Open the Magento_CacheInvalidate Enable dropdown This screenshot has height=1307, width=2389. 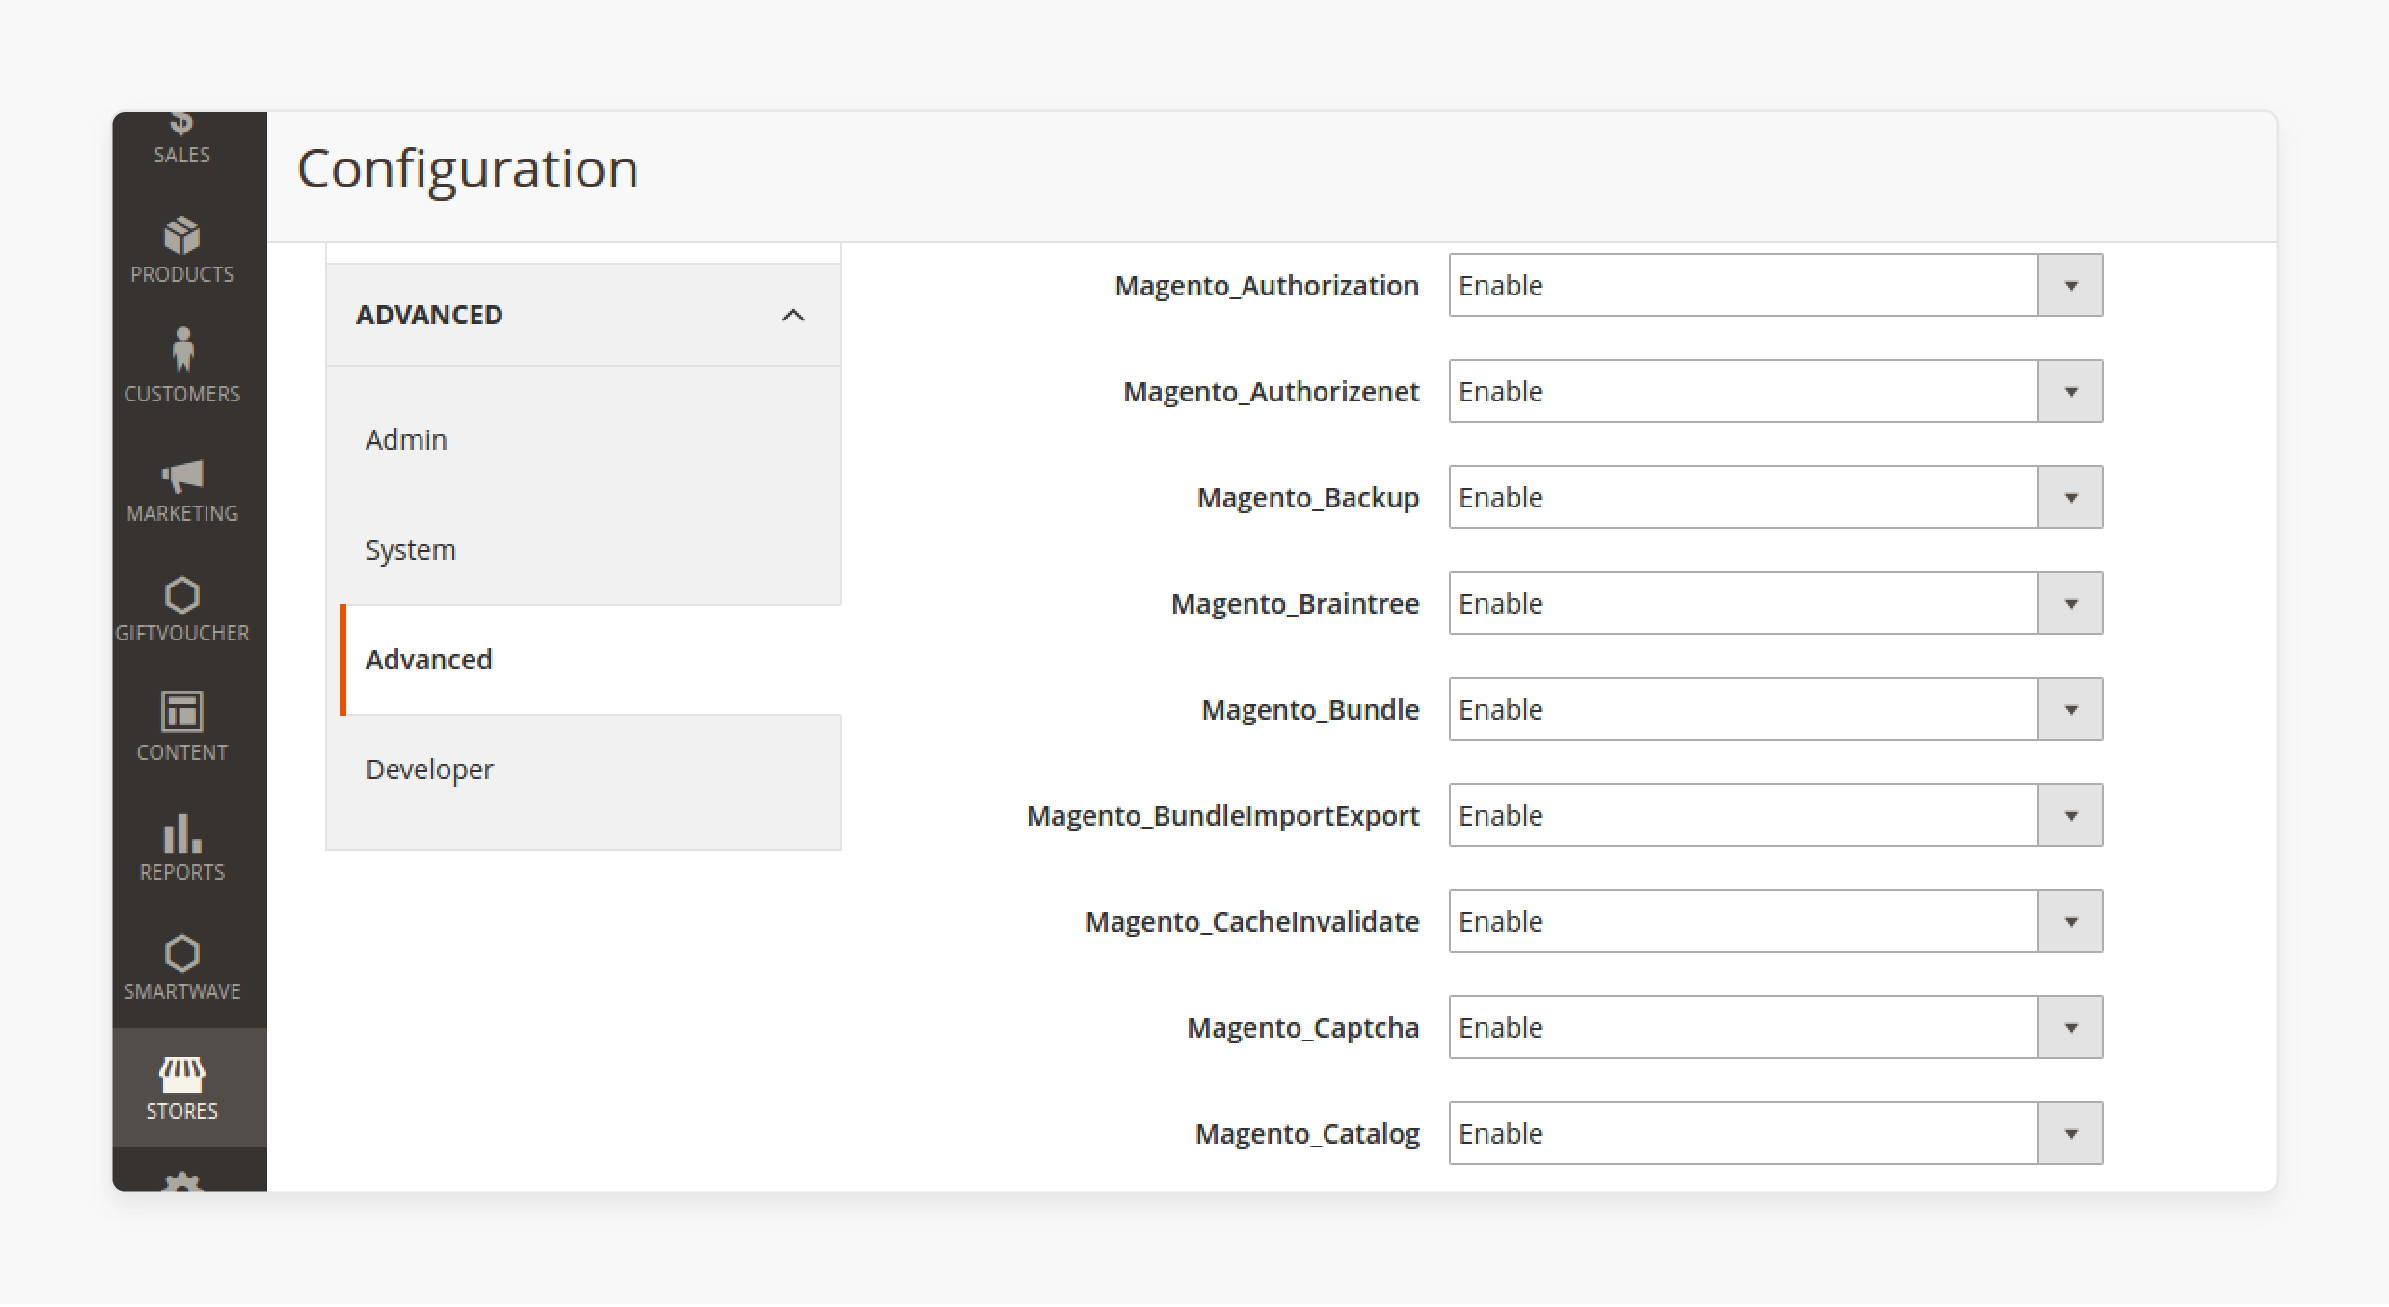click(x=1776, y=922)
